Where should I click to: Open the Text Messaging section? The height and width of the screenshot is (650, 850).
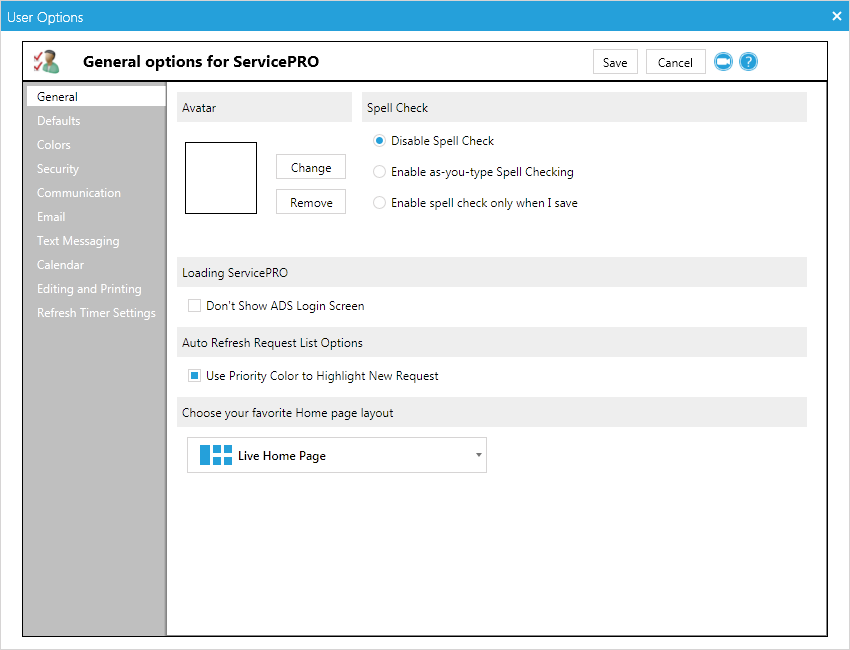(x=78, y=241)
